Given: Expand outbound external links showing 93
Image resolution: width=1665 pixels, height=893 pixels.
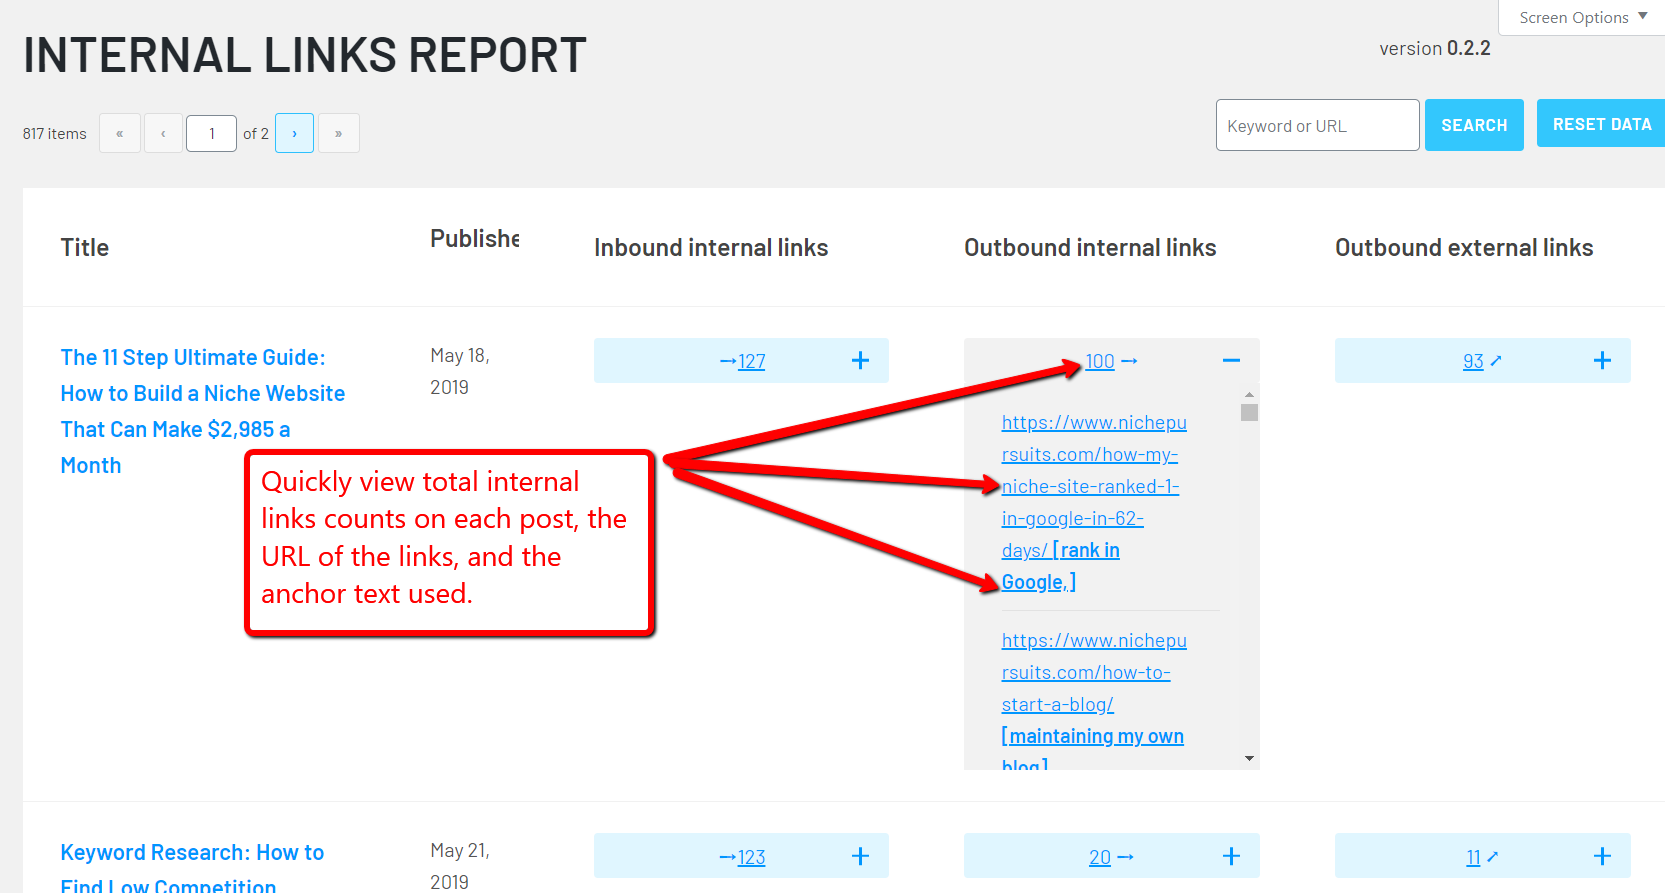Looking at the screenshot, I should (1601, 361).
